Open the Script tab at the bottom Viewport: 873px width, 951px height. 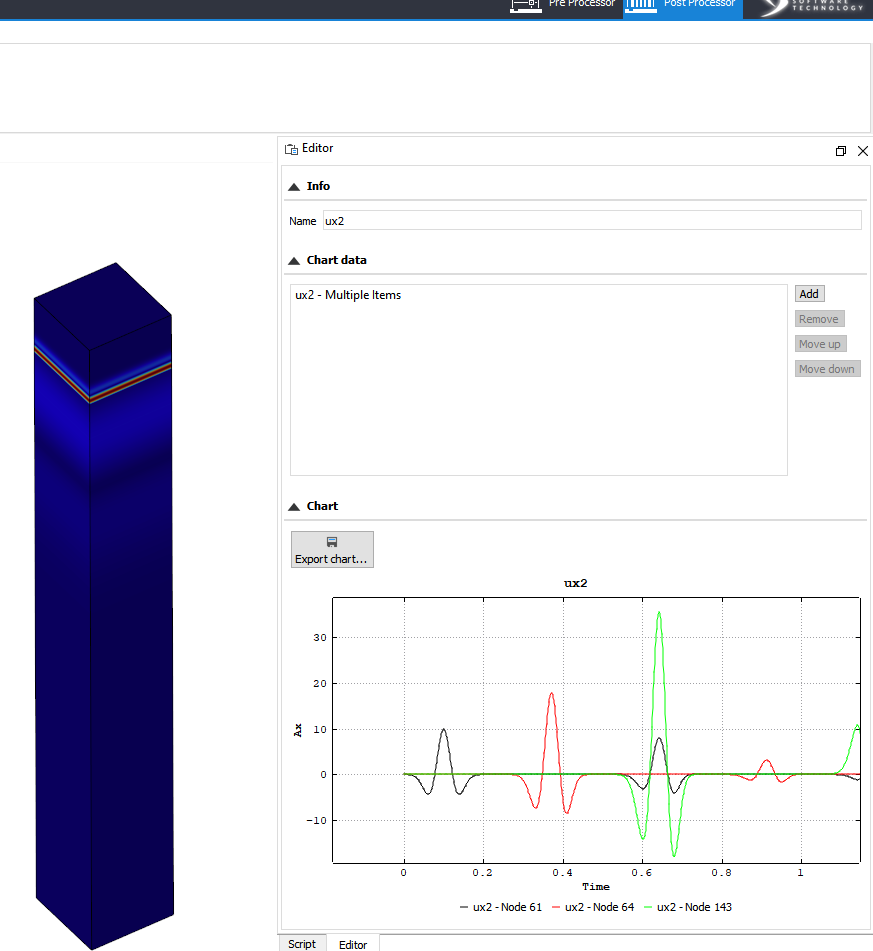point(302,944)
